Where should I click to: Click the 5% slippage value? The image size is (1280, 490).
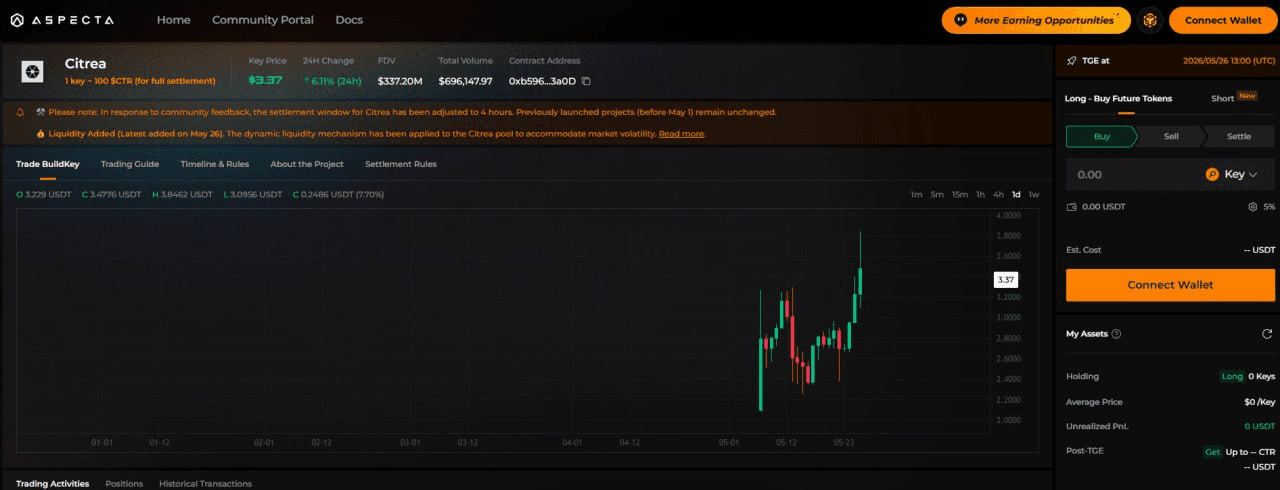(x=1269, y=207)
